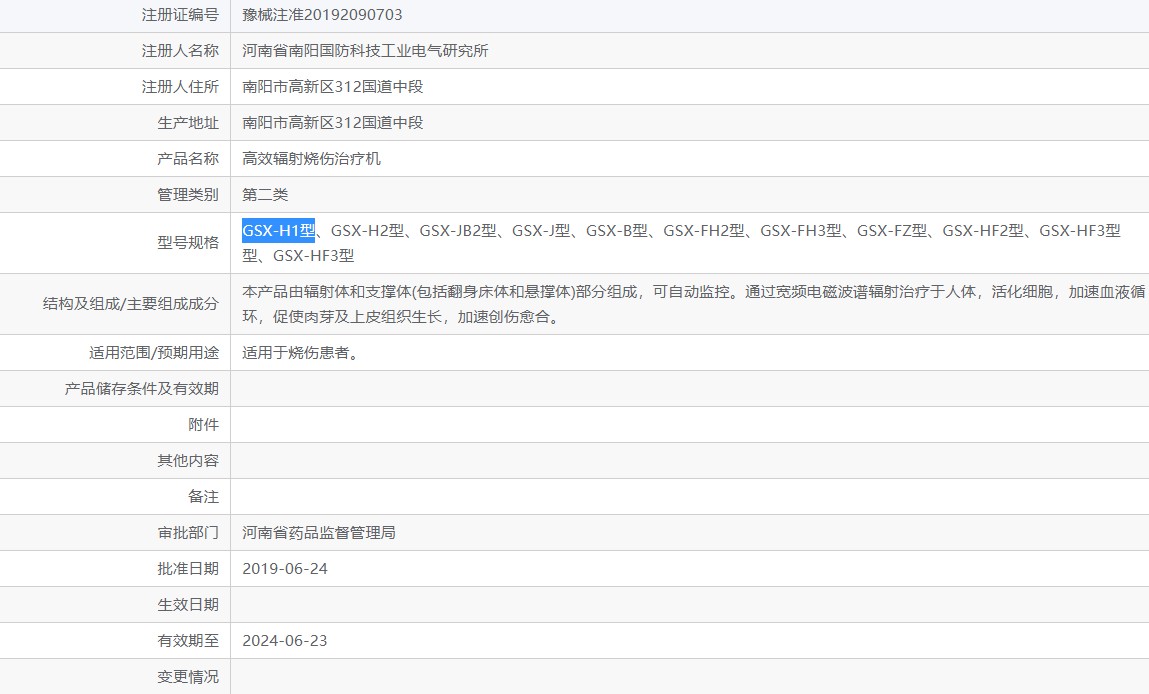Screen dimensions: 1149x694
Task: Click the 第二类 value
Action: (x=265, y=194)
